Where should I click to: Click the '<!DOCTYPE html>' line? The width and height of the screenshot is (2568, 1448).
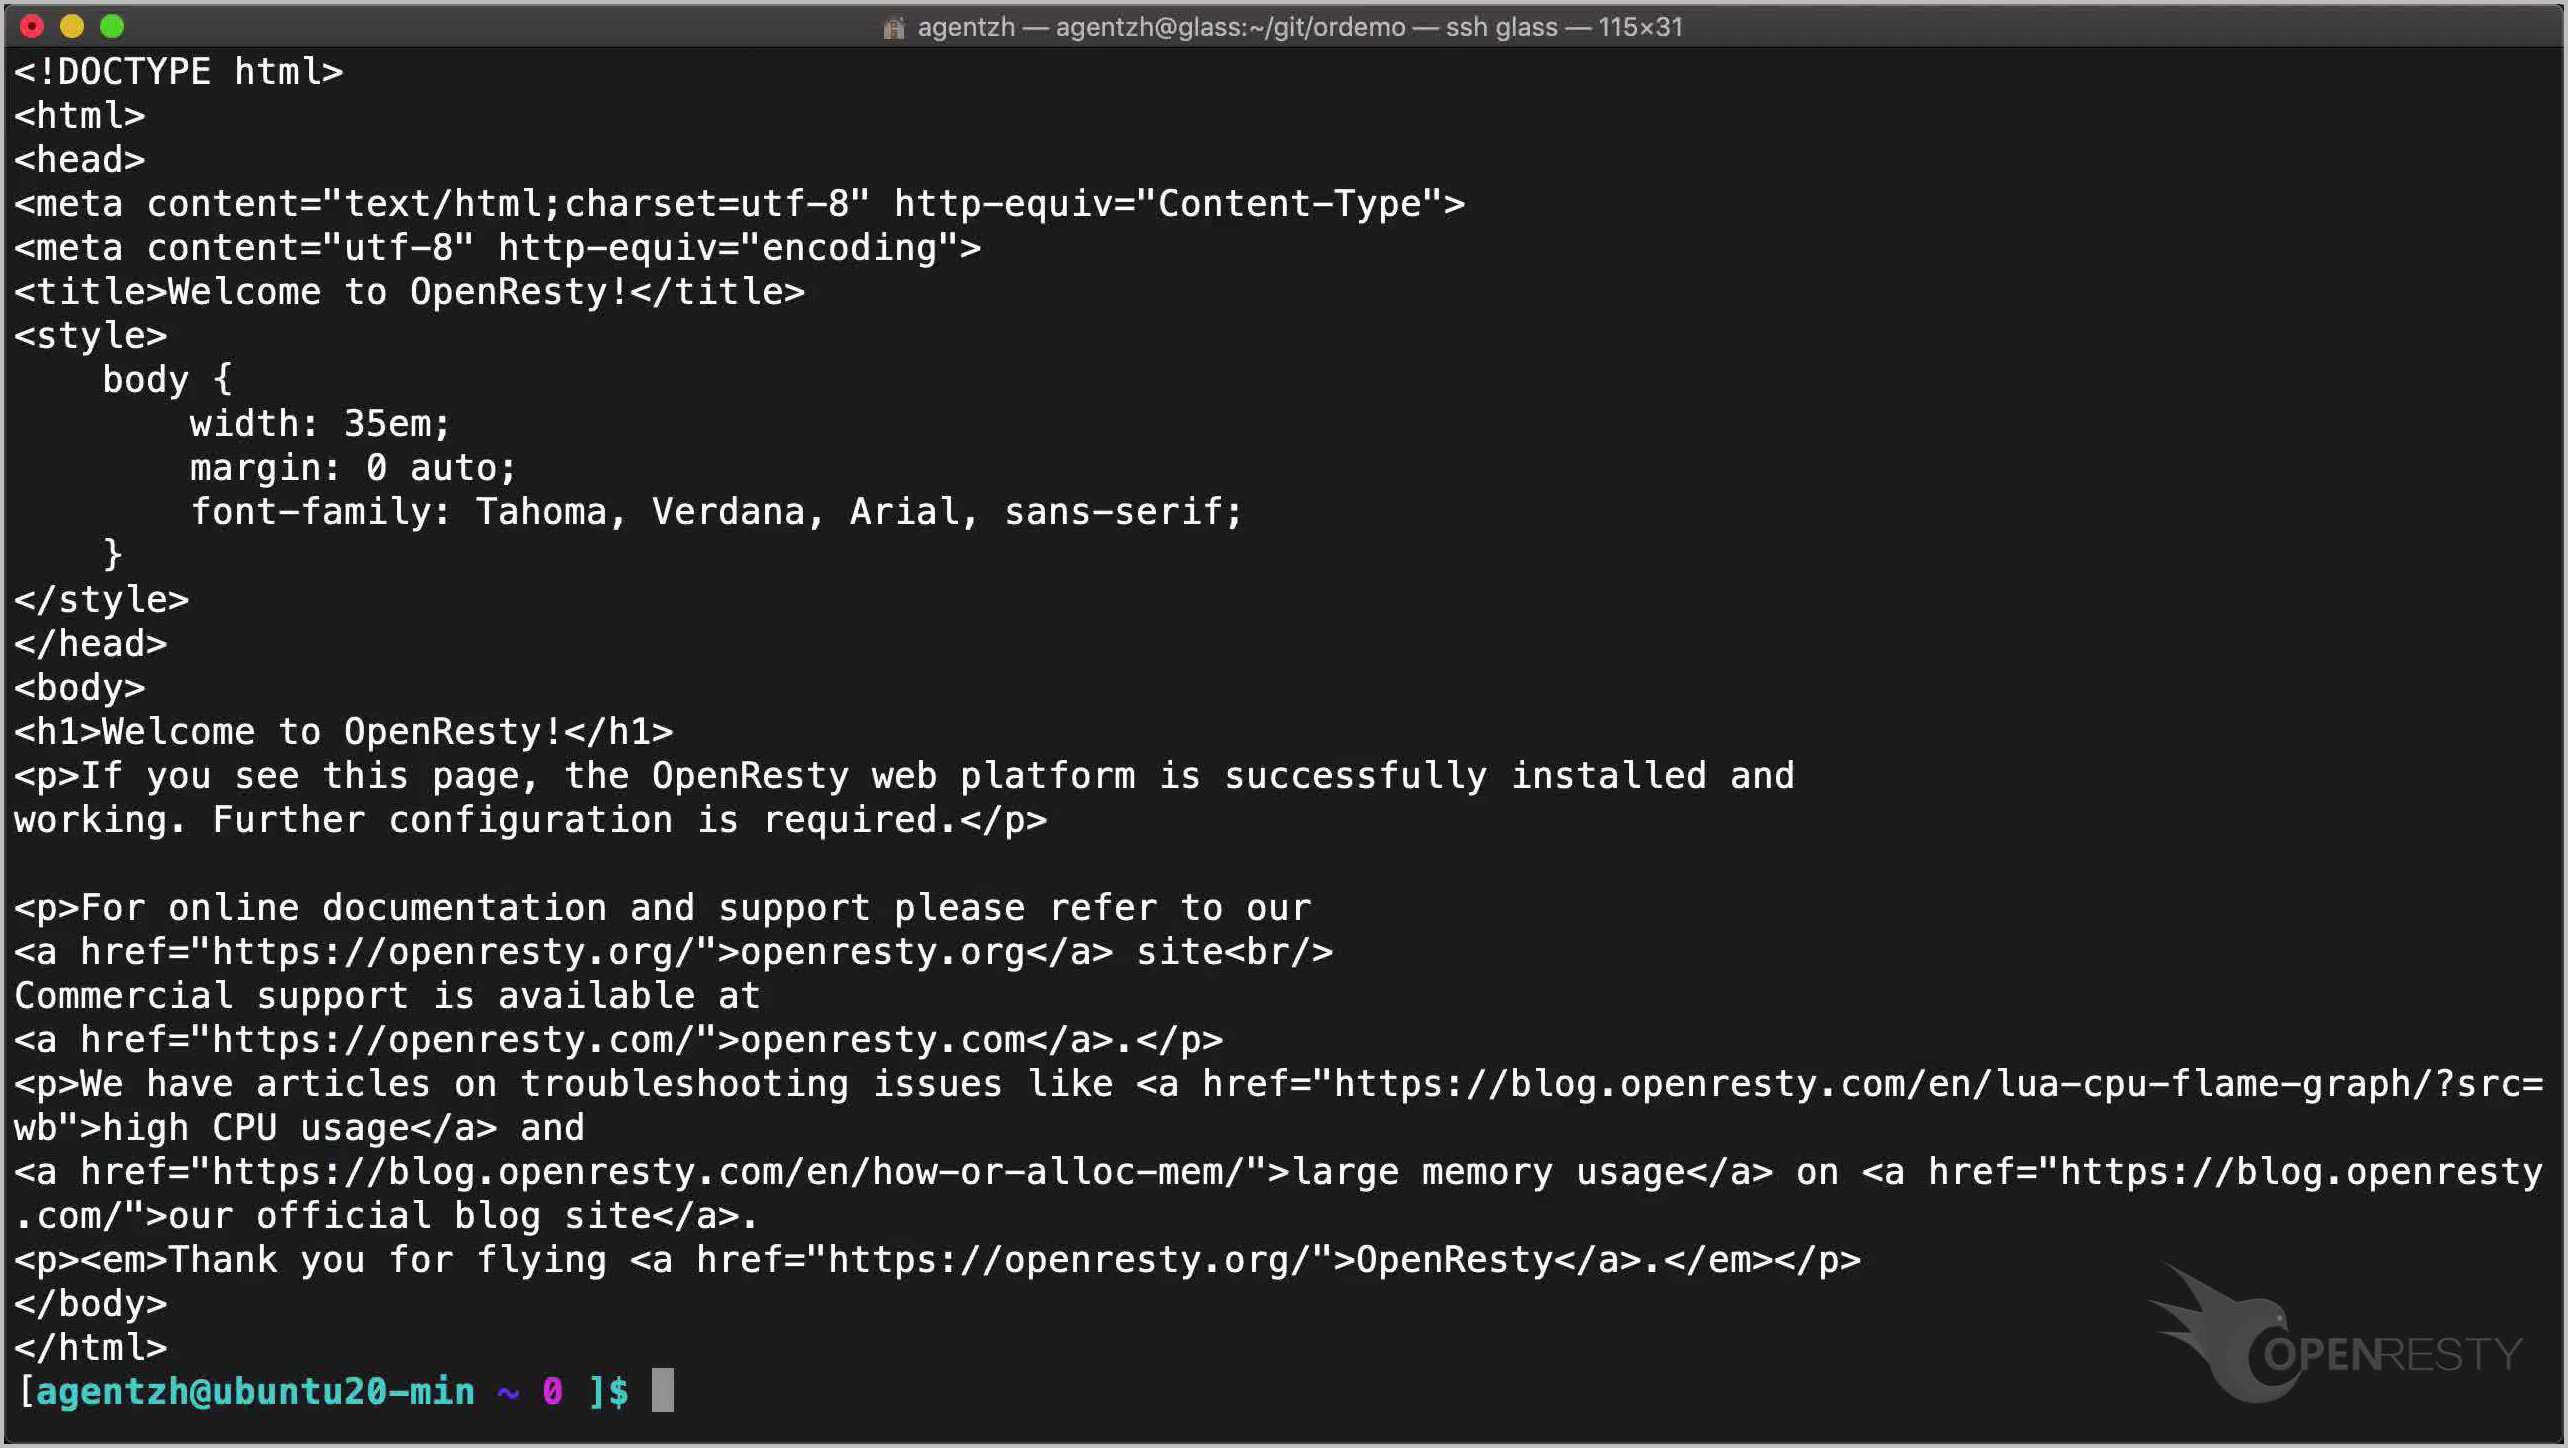tap(178, 72)
